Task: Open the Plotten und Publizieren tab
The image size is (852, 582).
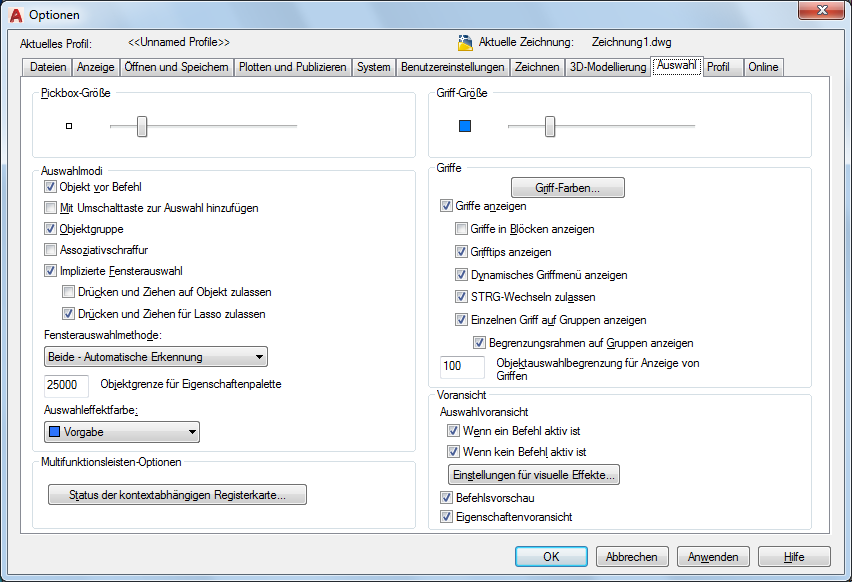Action: pyautogui.click(x=293, y=67)
